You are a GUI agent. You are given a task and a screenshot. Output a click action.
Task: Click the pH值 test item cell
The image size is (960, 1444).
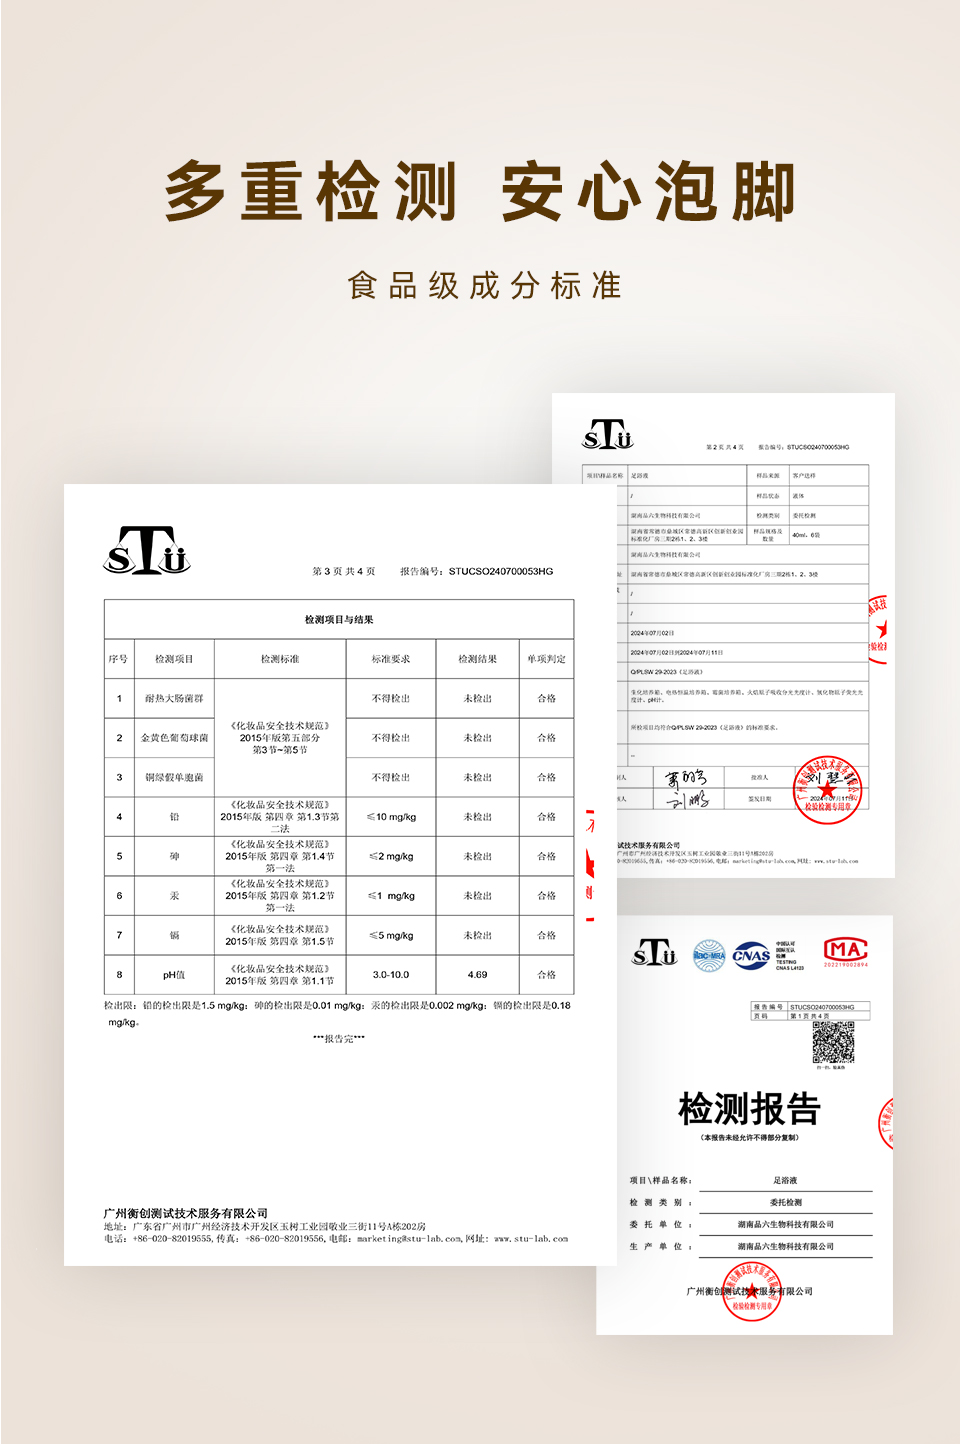pyautogui.click(x=174, y=974)
